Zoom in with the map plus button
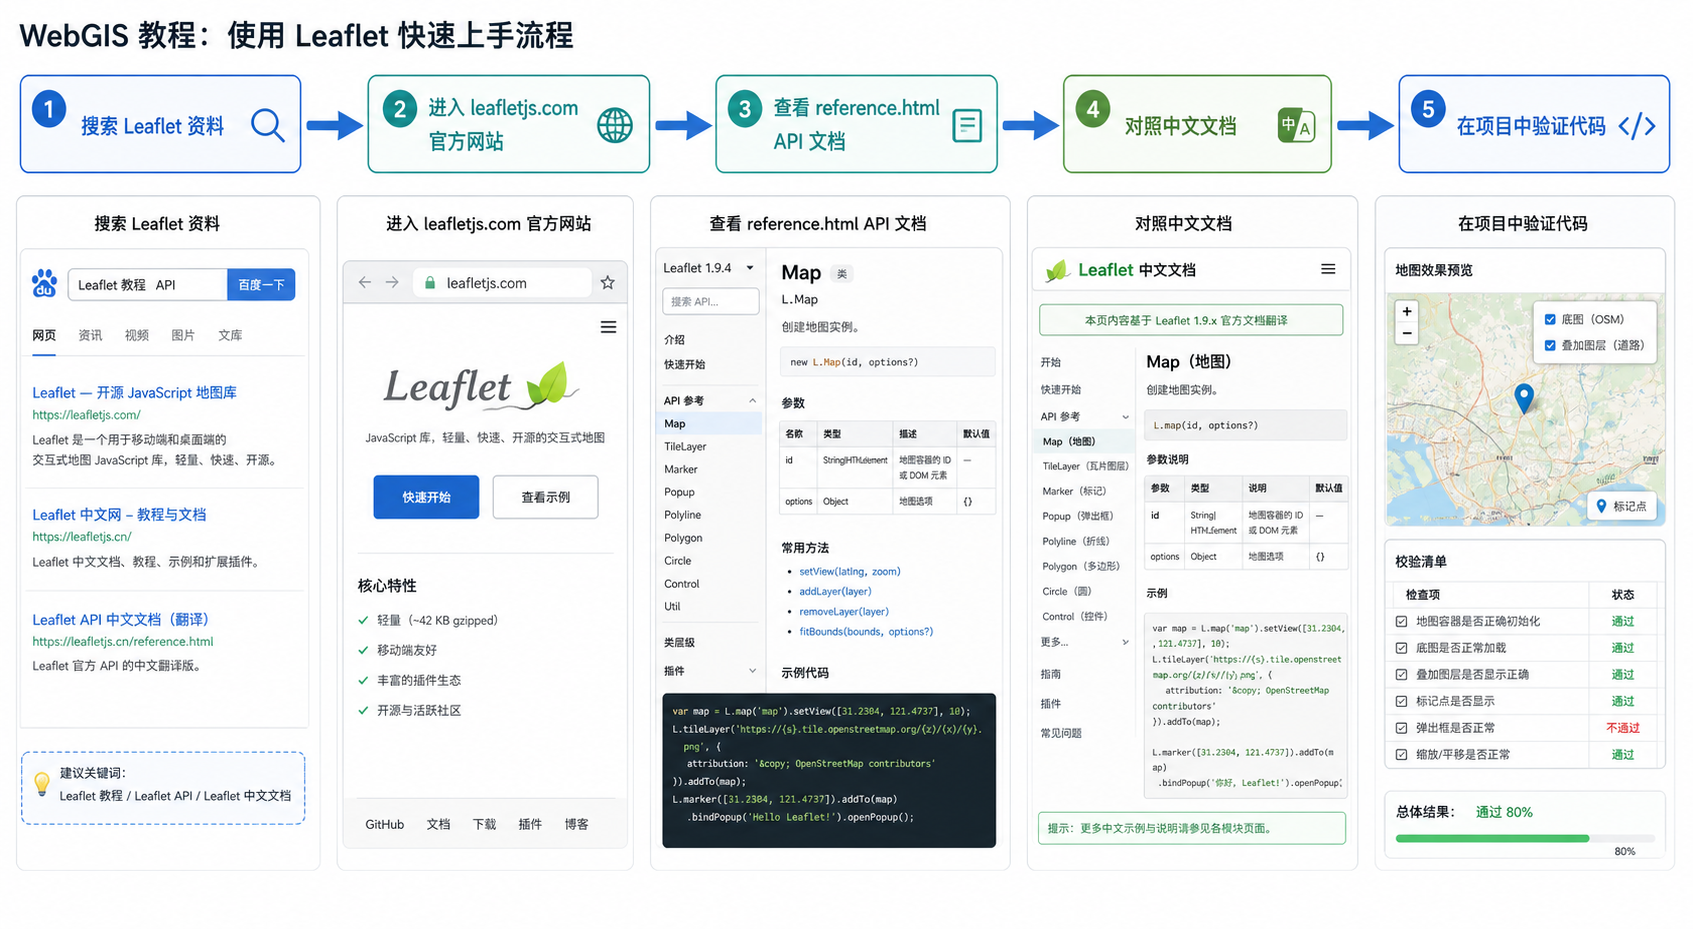This screenshot has width=1693, height=929. (x=1407, y=311)
